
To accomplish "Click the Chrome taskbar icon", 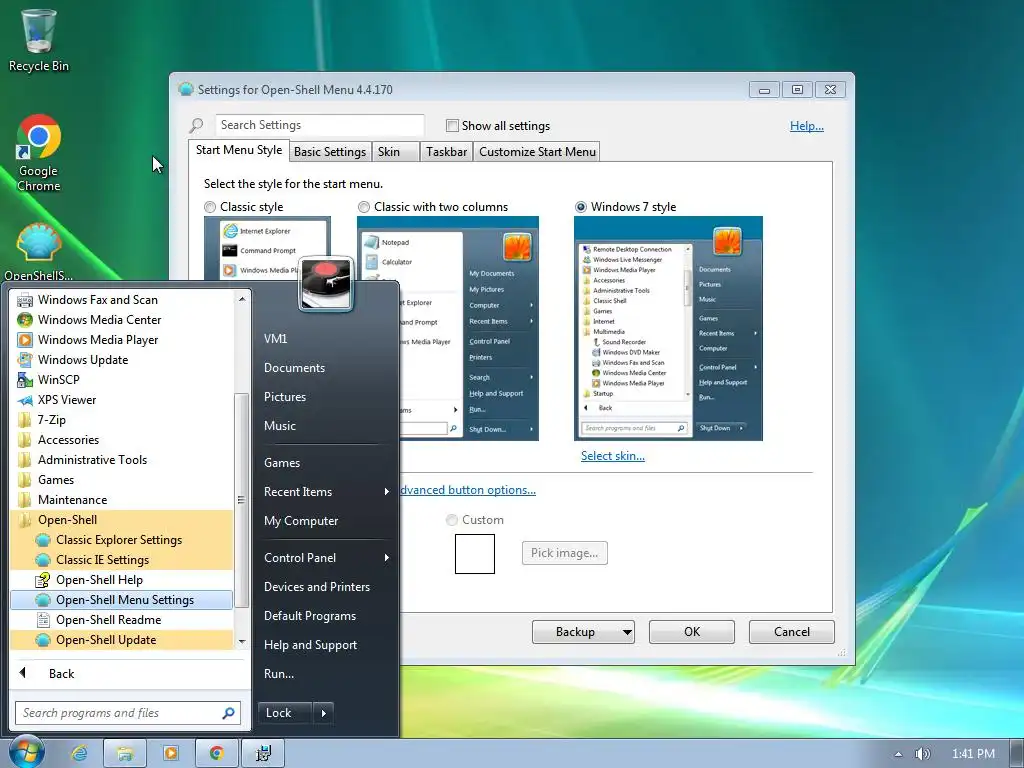I will (x=216, y=754).
